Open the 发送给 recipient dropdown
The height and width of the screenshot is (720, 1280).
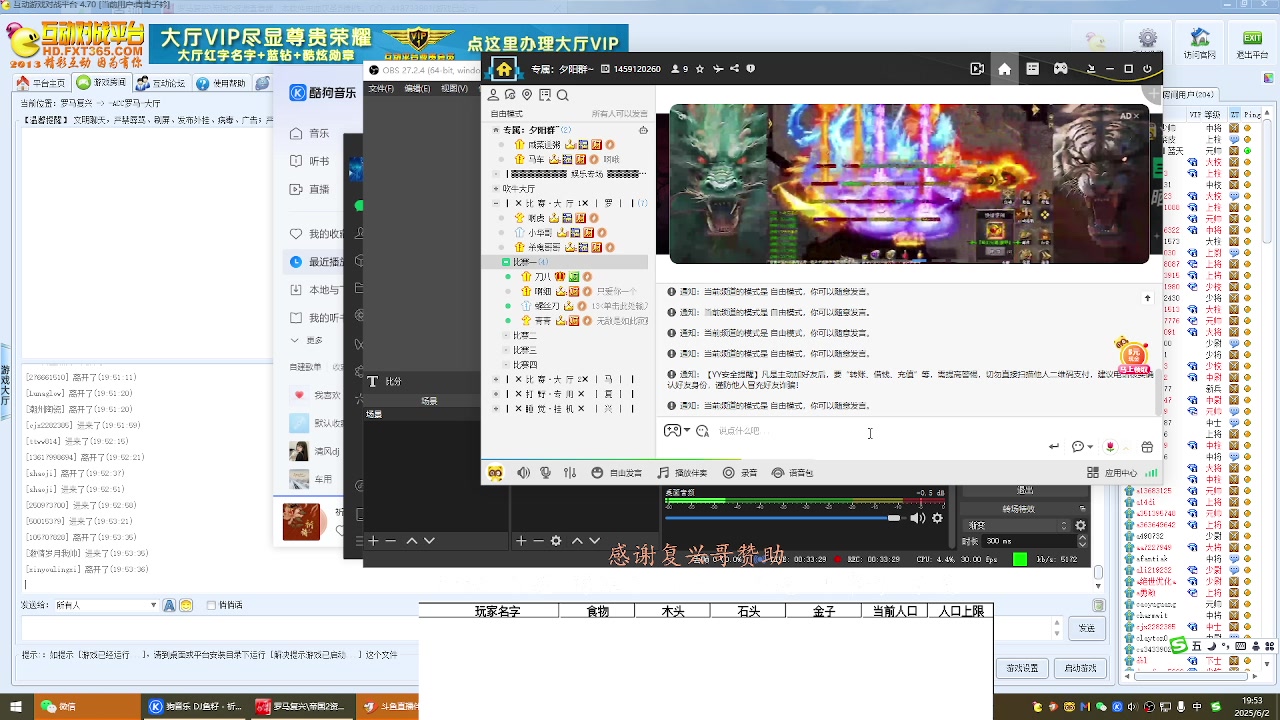click(x=106, y=605)
